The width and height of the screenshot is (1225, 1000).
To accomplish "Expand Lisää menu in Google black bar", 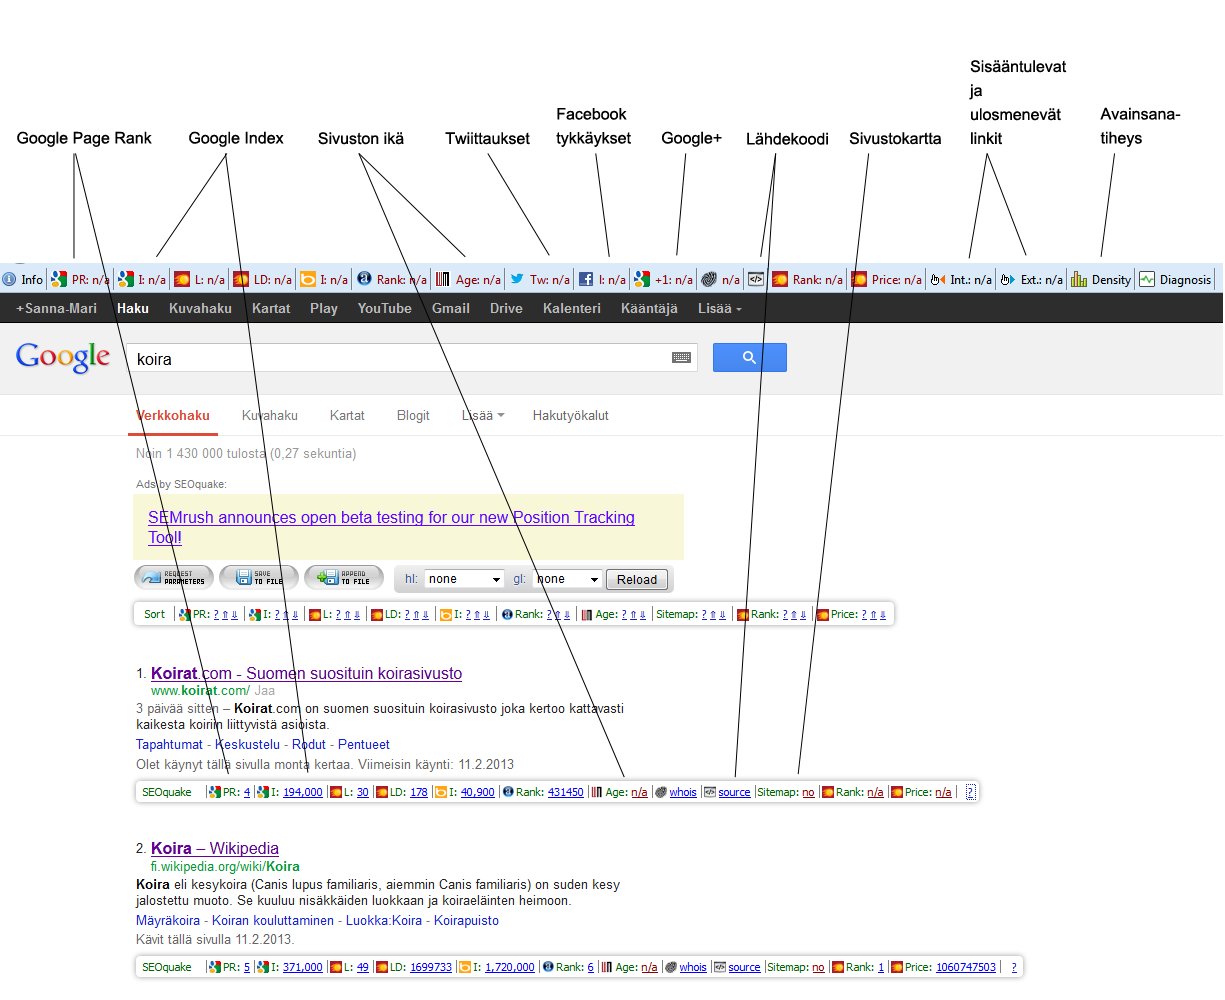I will [720, 308].
